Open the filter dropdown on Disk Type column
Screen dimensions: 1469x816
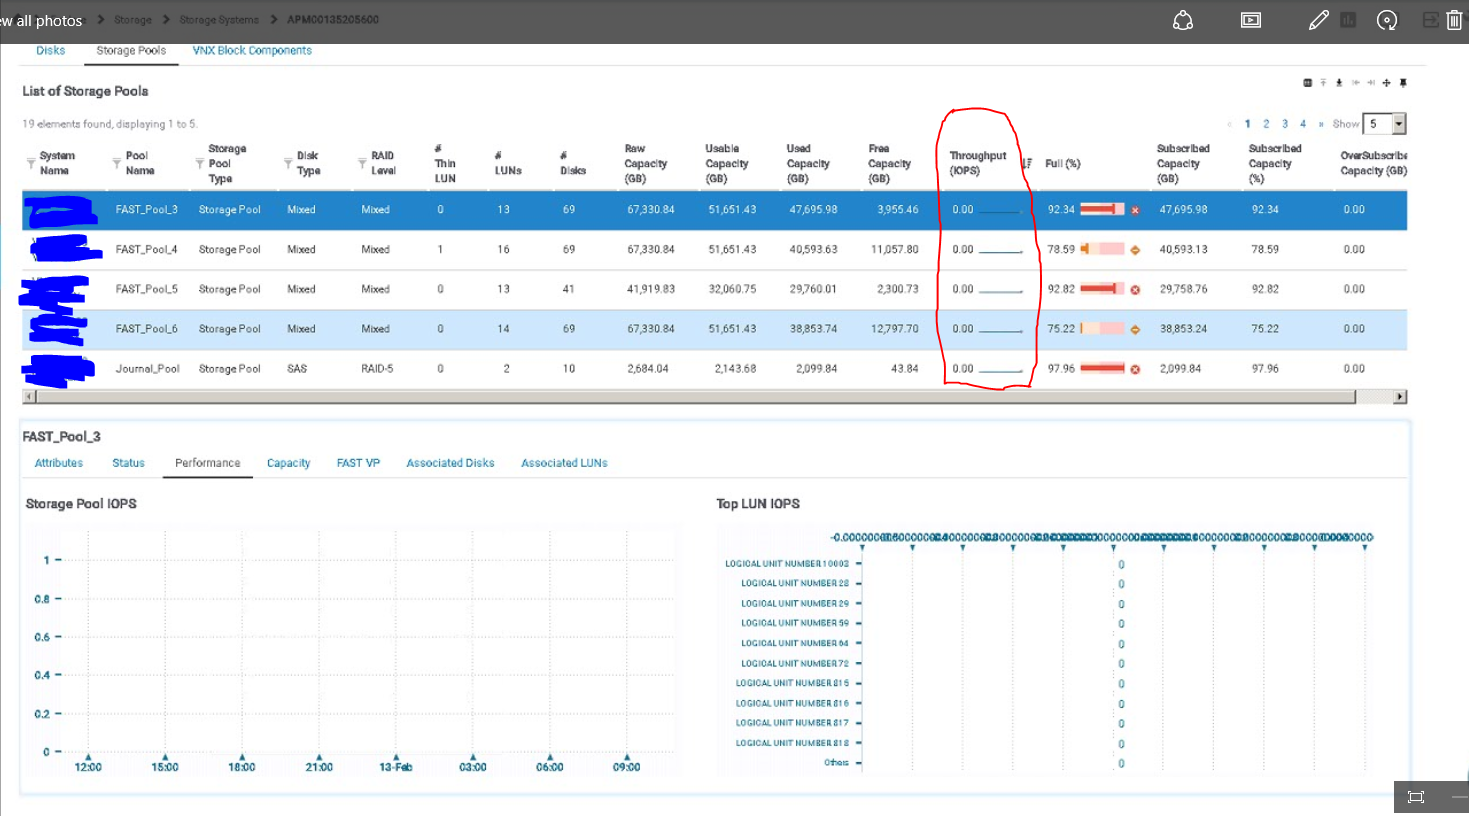point(287,163)
